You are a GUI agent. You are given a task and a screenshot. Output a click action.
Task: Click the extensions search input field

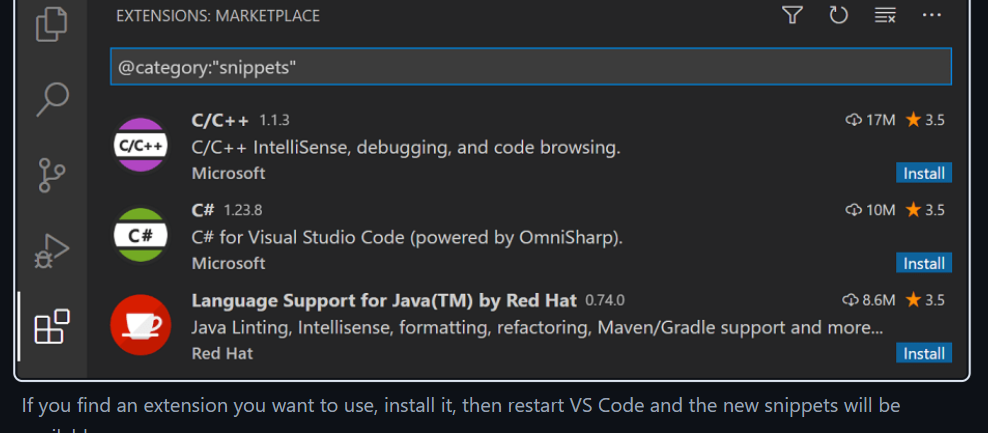[530, 67]
